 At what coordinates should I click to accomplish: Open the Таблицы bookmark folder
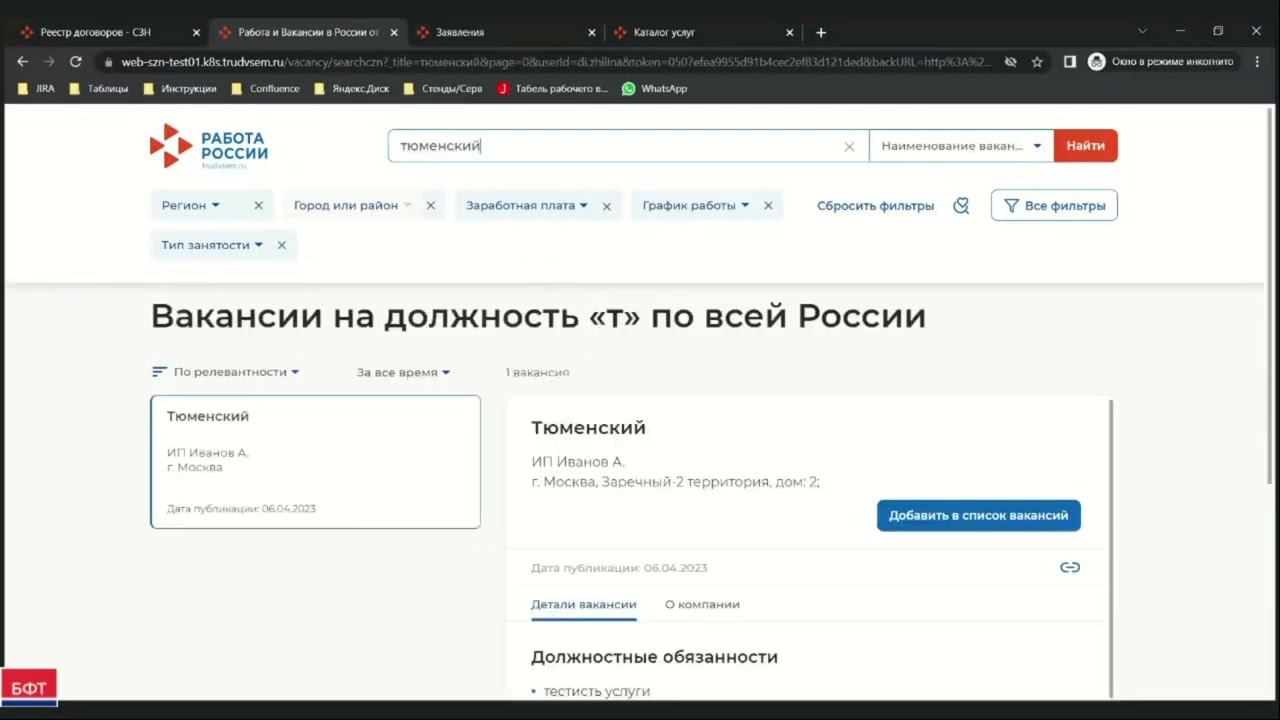(x=98, y=88)
